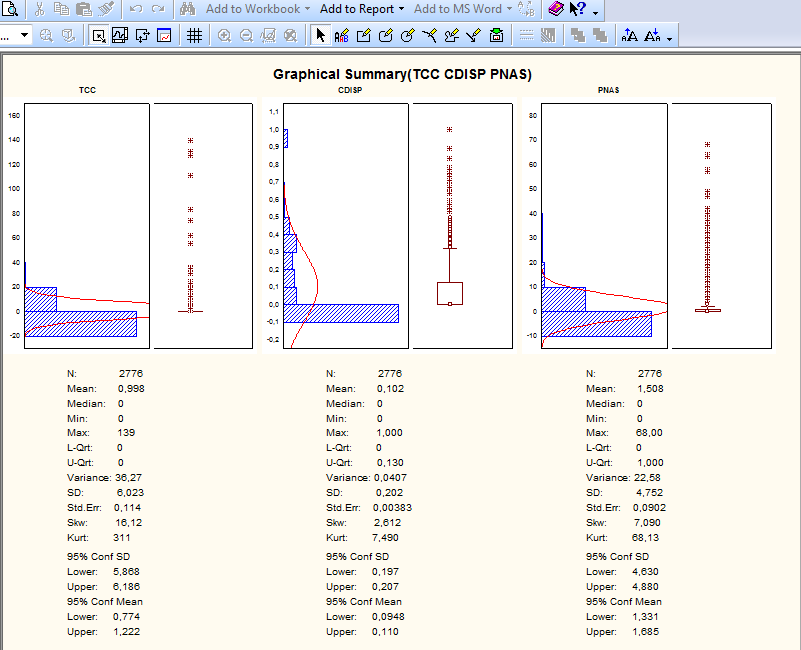Click the print preview magnifier icon
801x650 pixels.
click(x=10, y=9)
